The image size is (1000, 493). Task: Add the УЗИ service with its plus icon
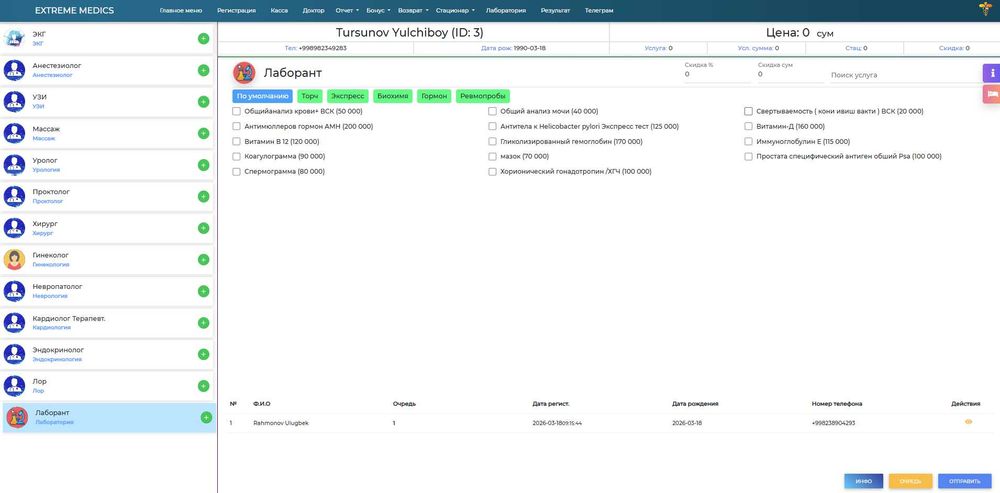pos(203,102)
